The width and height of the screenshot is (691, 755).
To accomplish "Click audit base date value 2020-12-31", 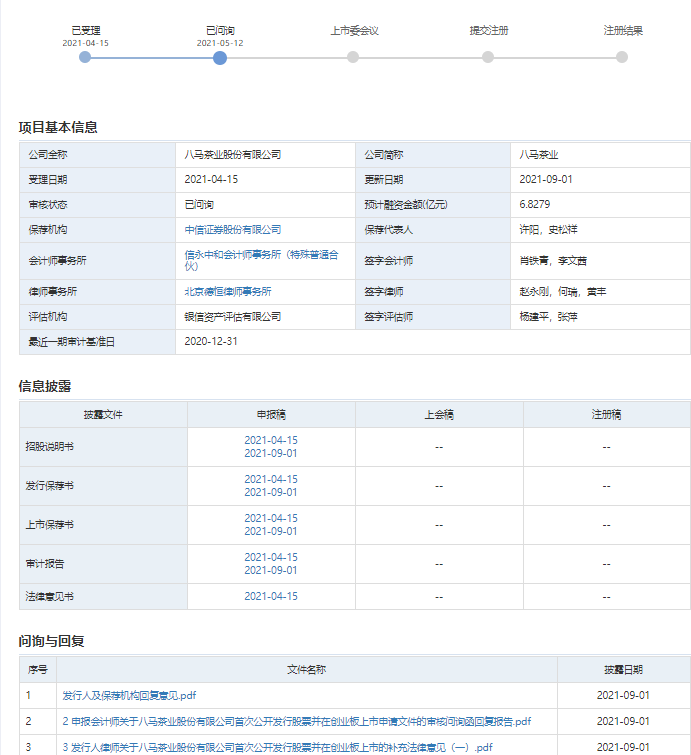I will coord(211,341).
